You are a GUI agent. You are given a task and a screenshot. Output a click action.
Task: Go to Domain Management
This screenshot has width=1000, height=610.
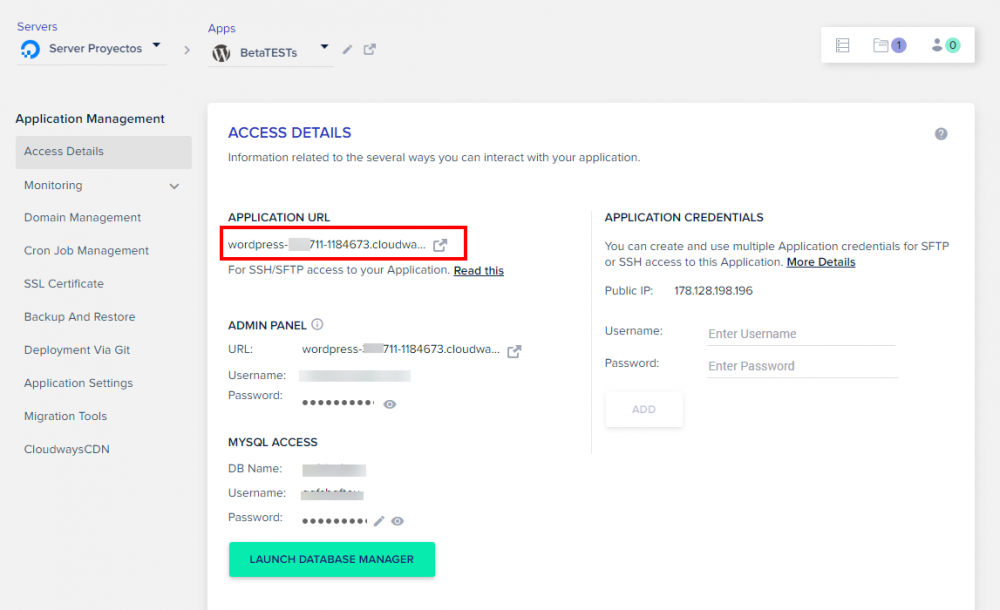point(82,218)
